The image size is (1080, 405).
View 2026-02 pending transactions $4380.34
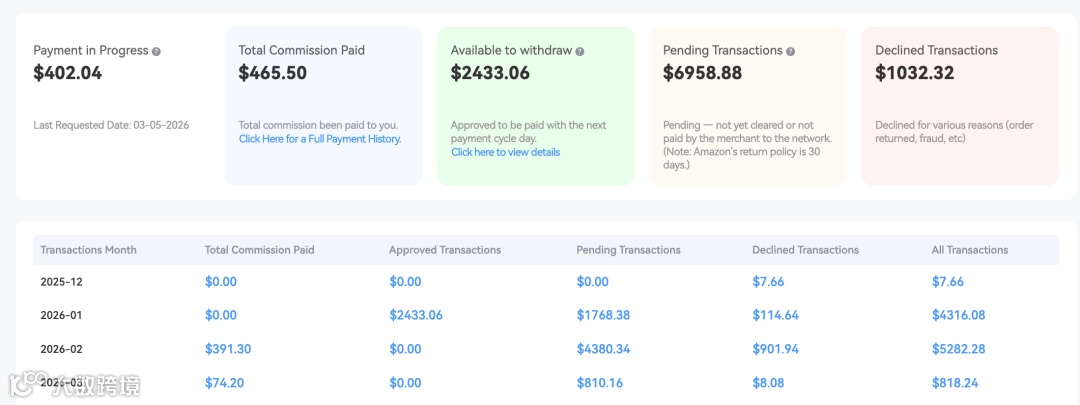(604, 349)
